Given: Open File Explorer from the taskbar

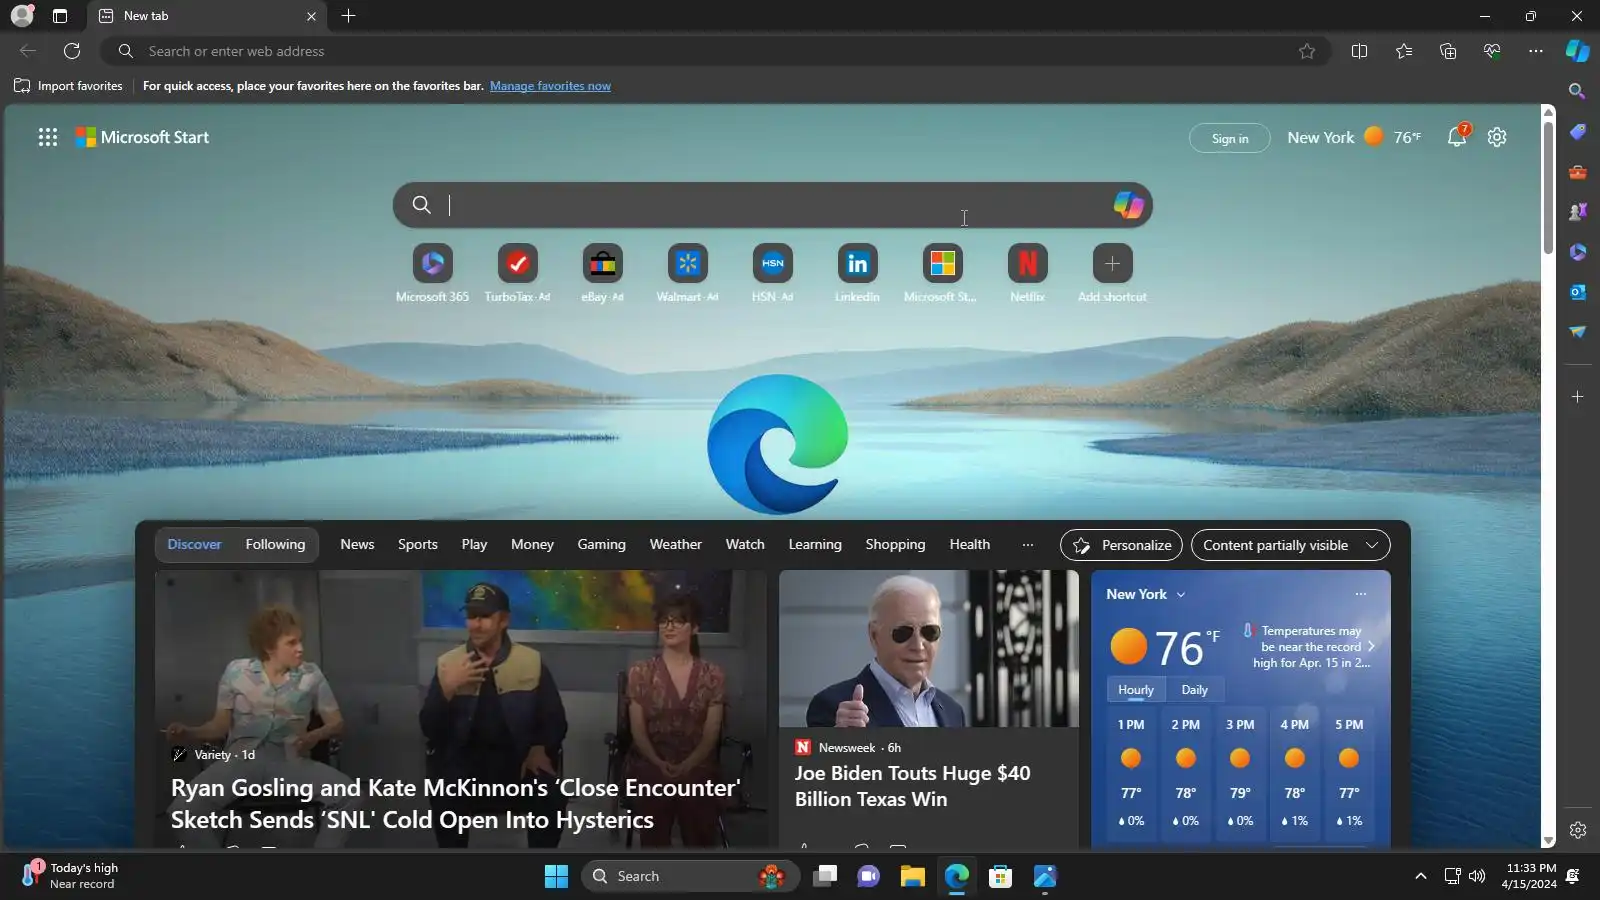Looking at the screenshot, I should click(912, 877).
